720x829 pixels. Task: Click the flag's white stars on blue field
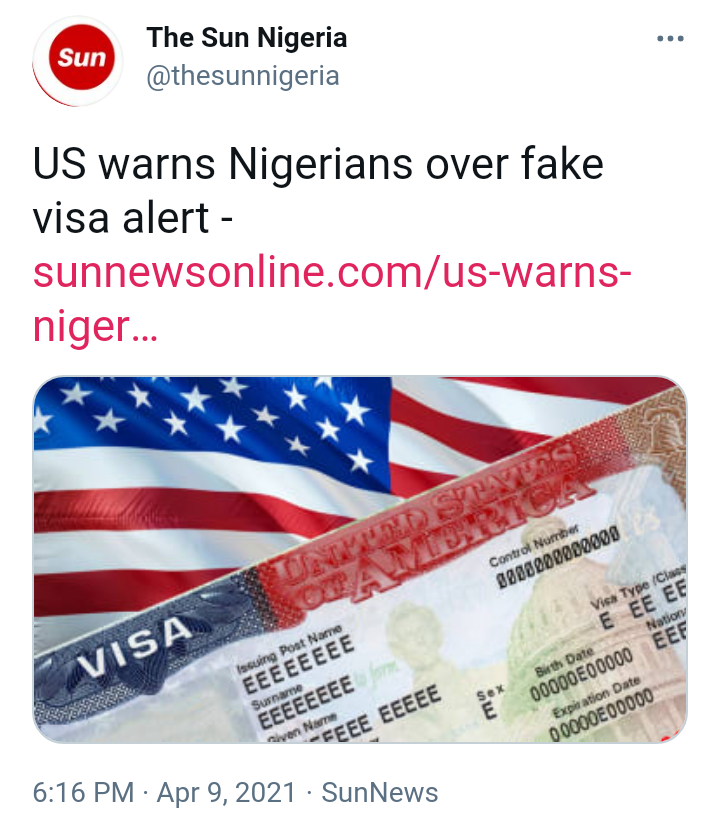[x=211, y=418]
